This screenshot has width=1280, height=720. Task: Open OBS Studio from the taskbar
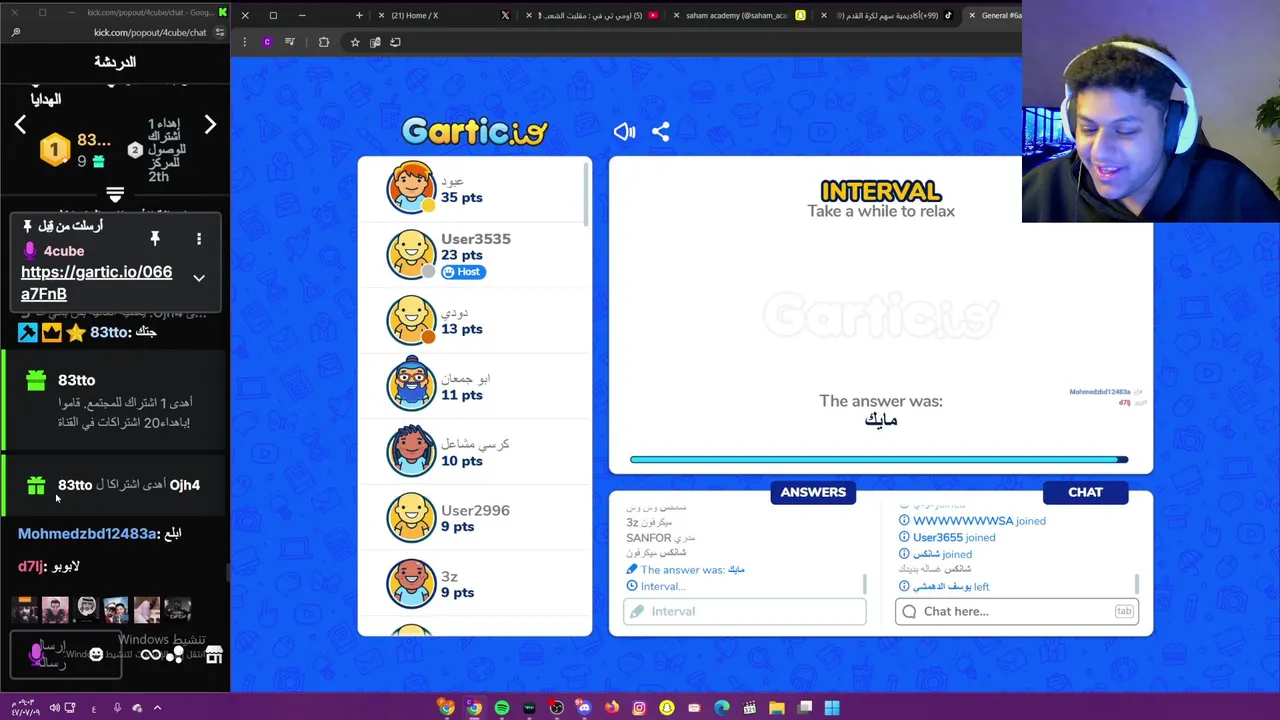[556, 708]
